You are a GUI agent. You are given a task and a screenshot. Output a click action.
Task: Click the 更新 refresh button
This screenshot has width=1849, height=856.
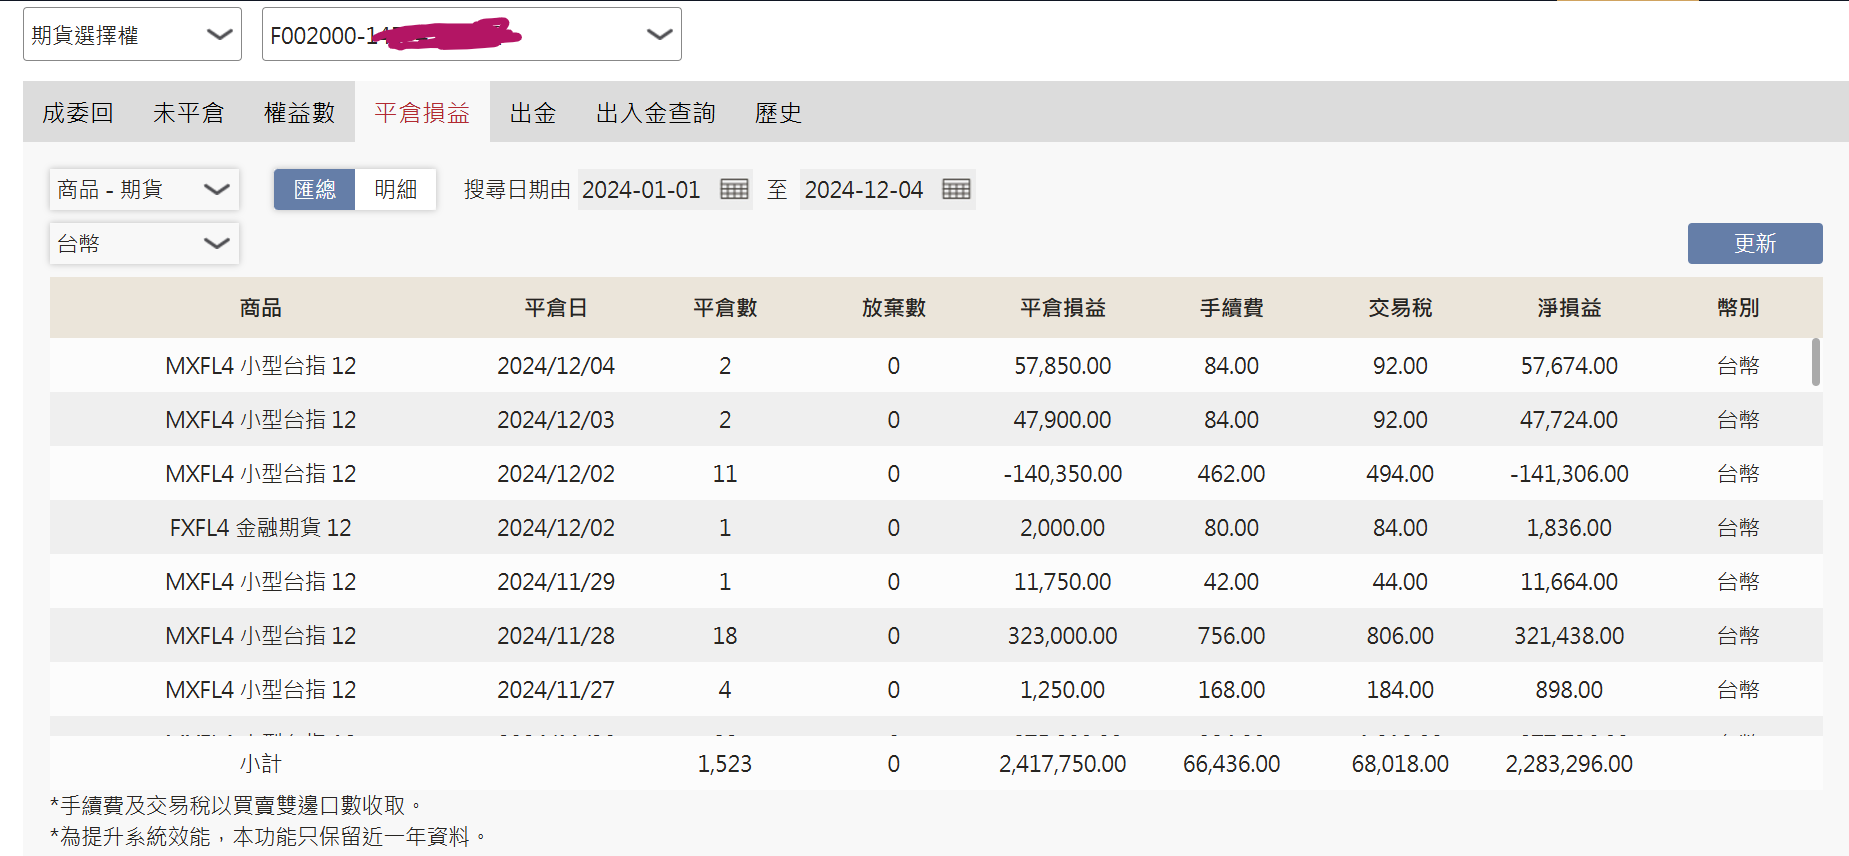click(1755, 243)
